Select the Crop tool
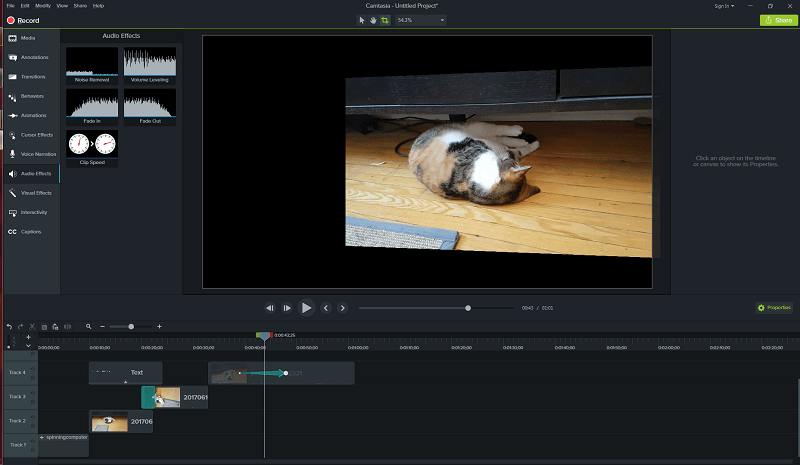Screen dimensions: 800x465 [385, 20]
